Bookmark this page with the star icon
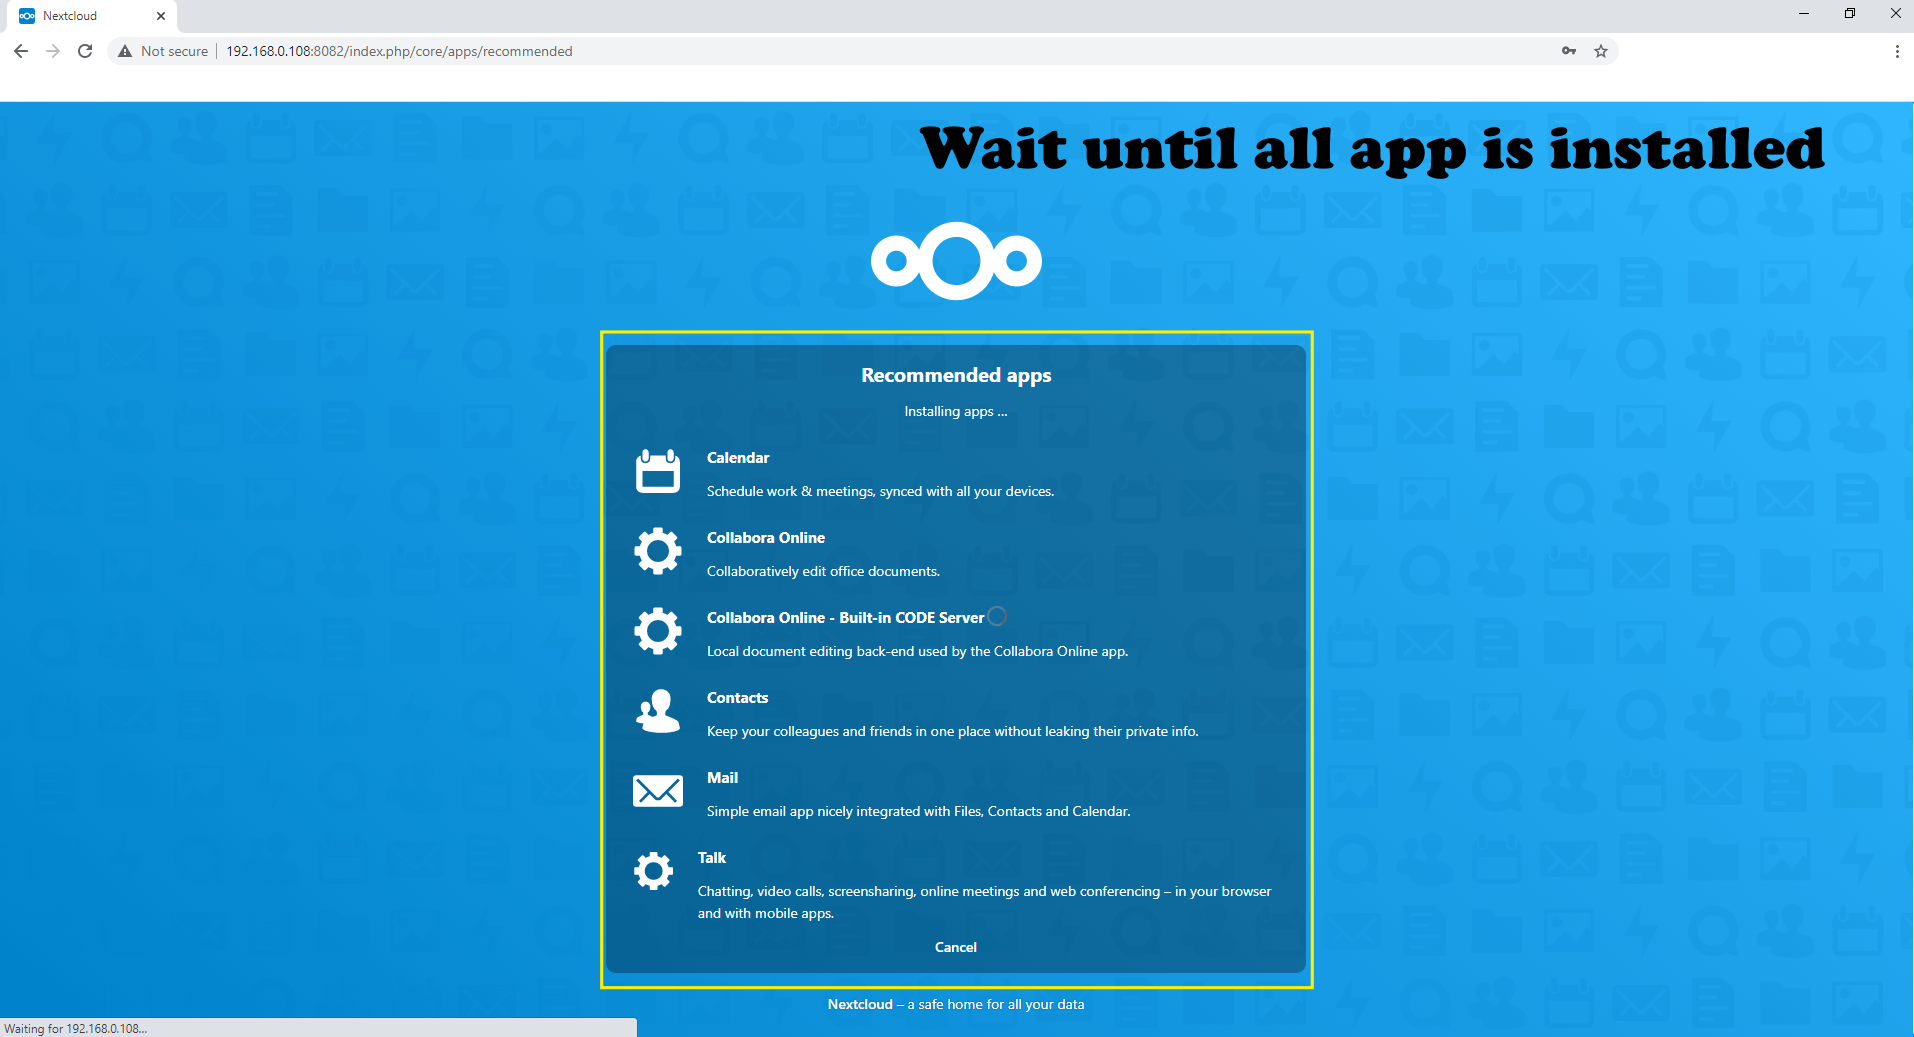 coord(1601,51)
